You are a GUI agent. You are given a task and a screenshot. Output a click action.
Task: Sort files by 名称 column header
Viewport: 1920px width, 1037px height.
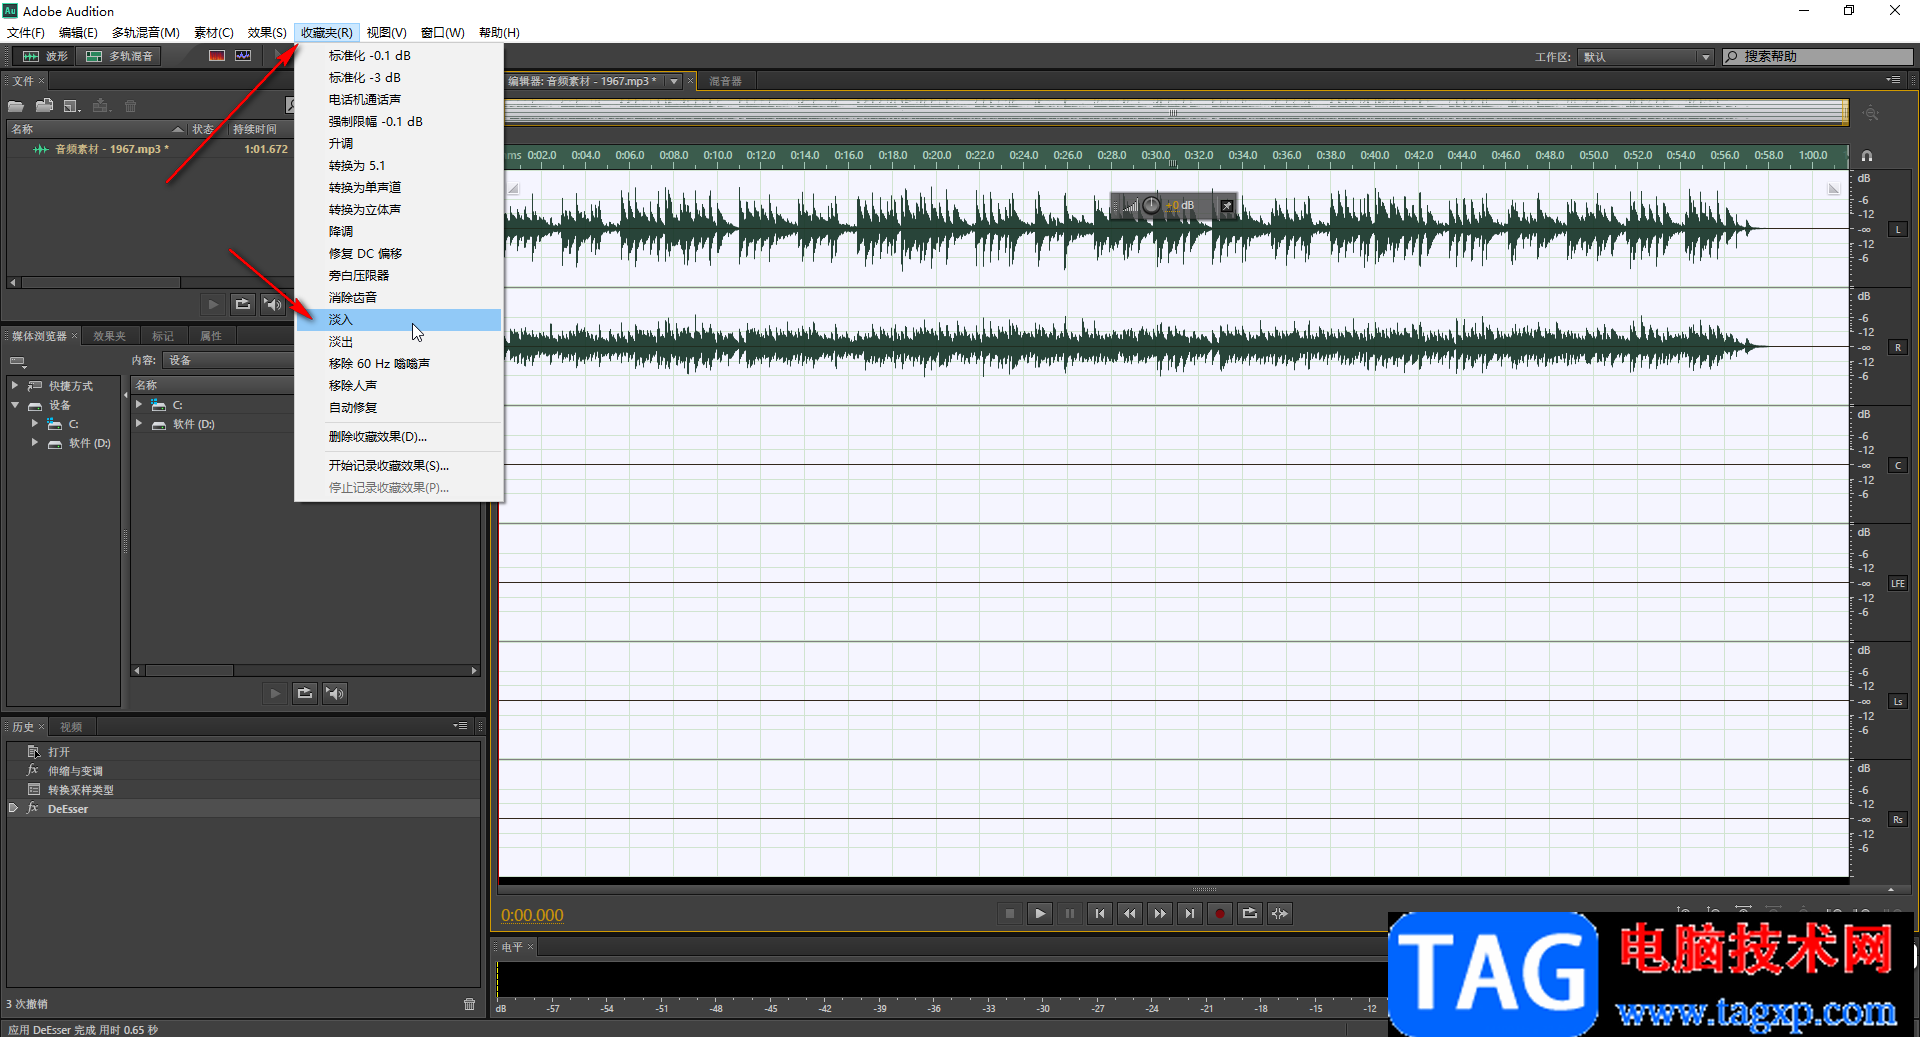click(x=97, y=129)
